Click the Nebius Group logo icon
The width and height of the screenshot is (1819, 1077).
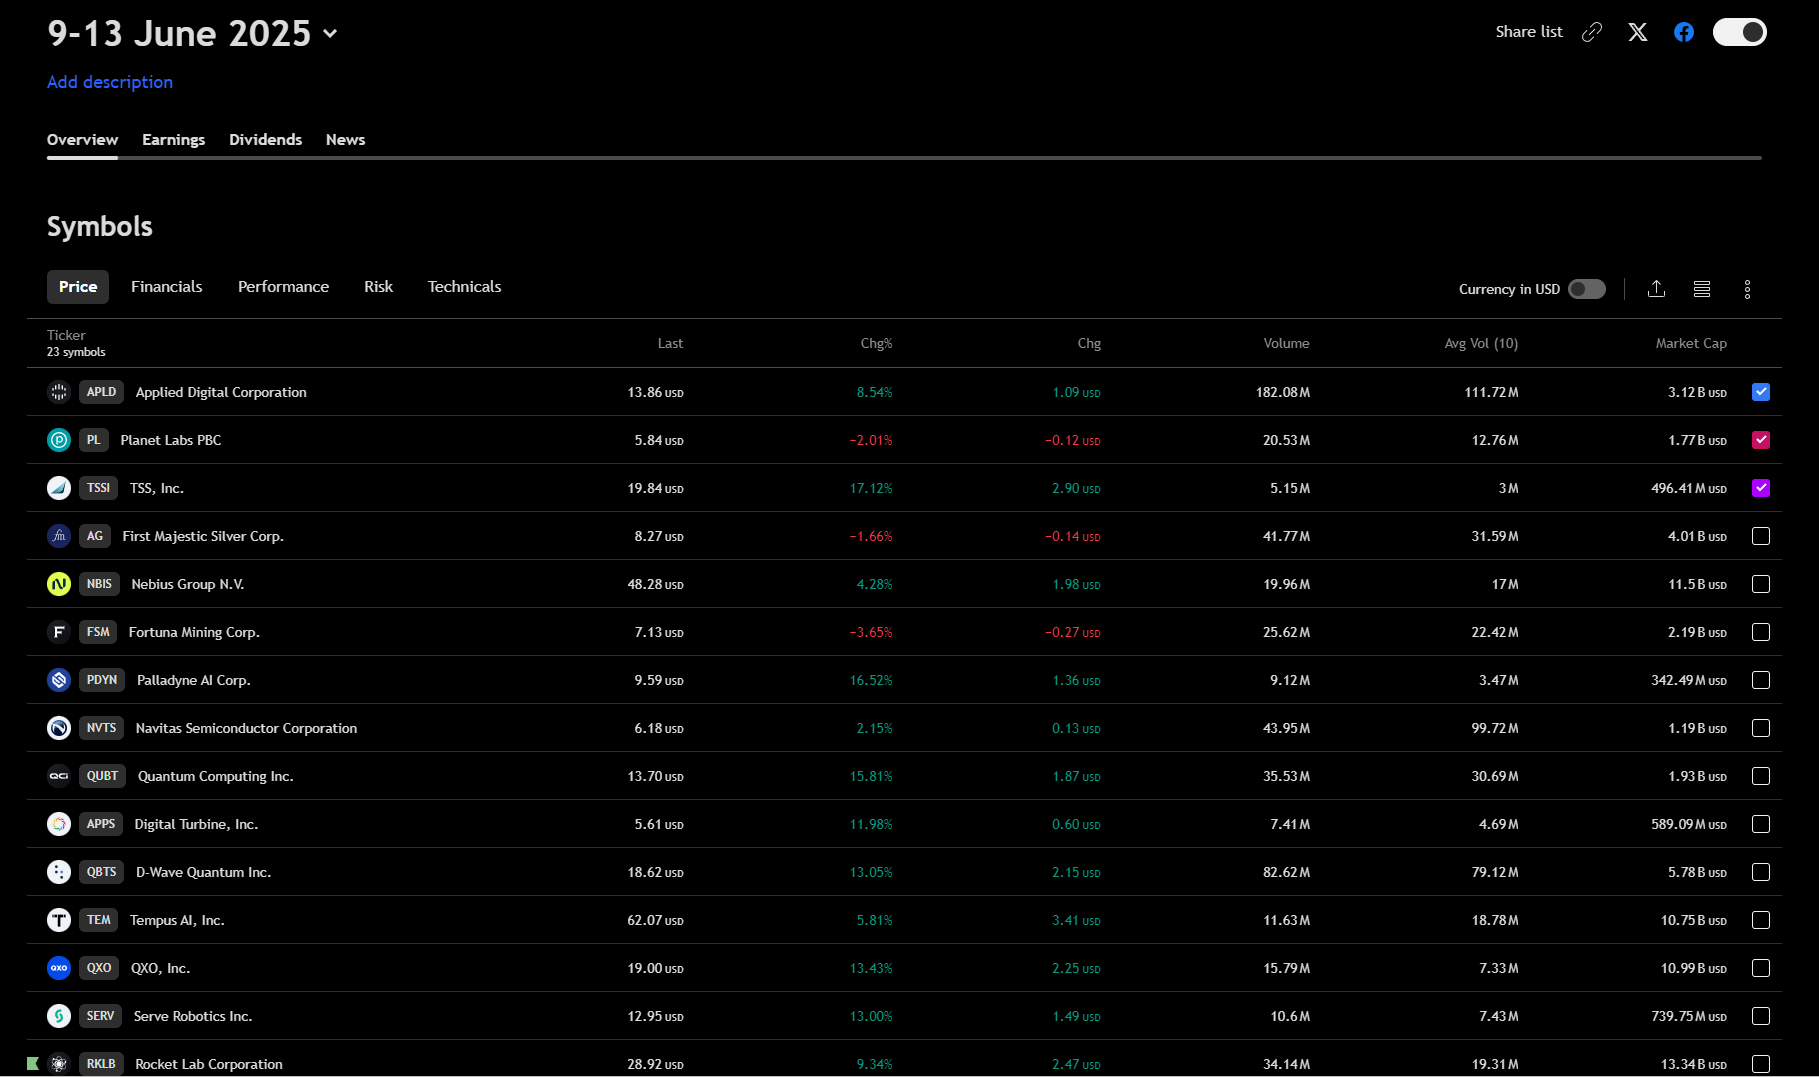point(59,584)
